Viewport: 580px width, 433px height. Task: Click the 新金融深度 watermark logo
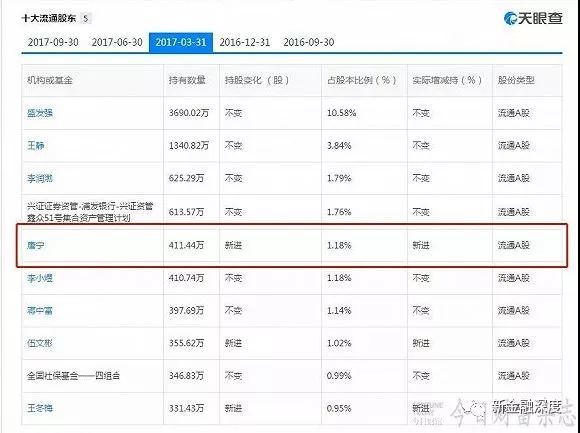tap(527, 407)
